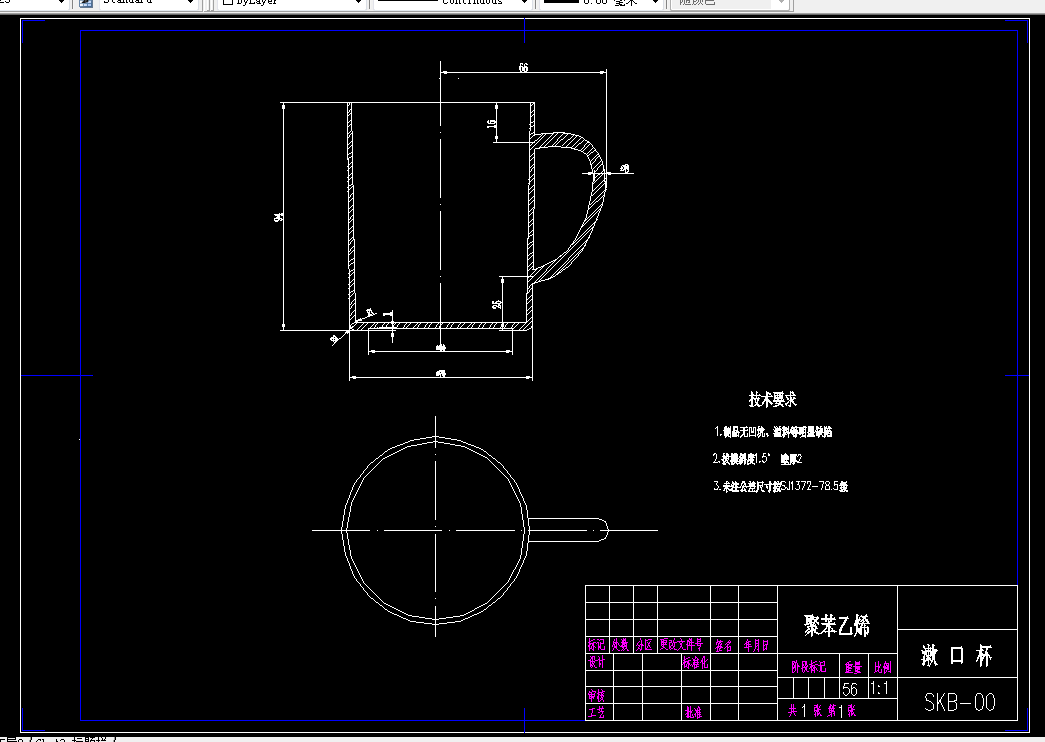Select the 年月日 label in title block
Viewport: 1045px width, 742px height.
(x=757, y=645)
